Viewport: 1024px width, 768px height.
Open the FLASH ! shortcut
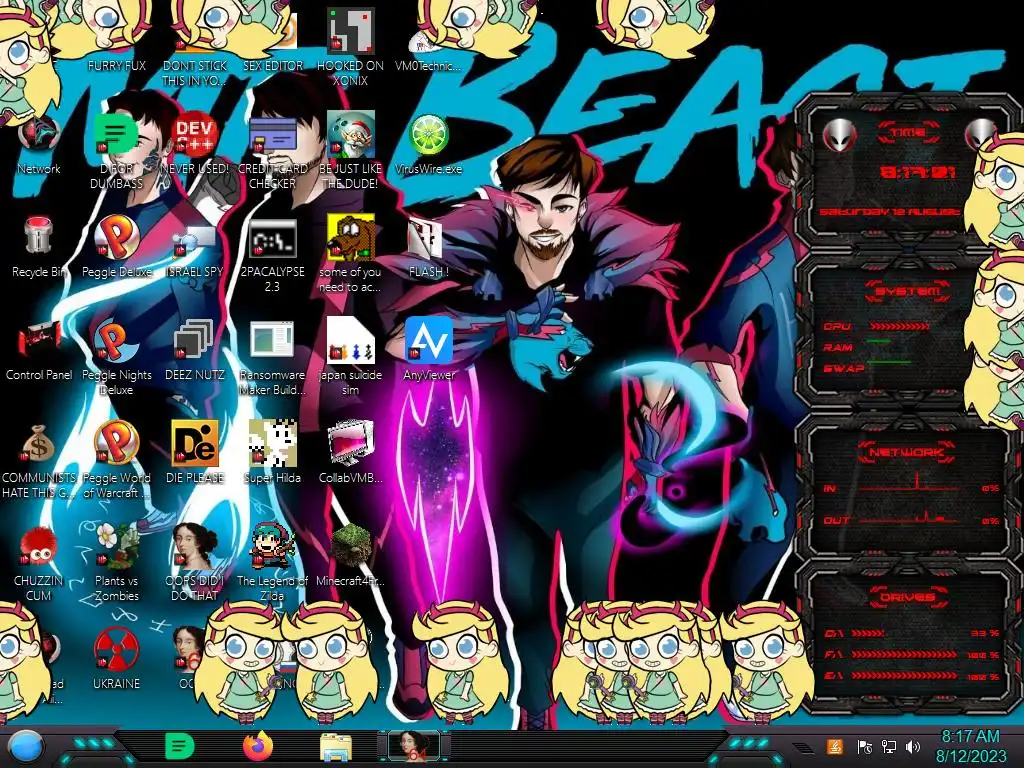point(428,248)
